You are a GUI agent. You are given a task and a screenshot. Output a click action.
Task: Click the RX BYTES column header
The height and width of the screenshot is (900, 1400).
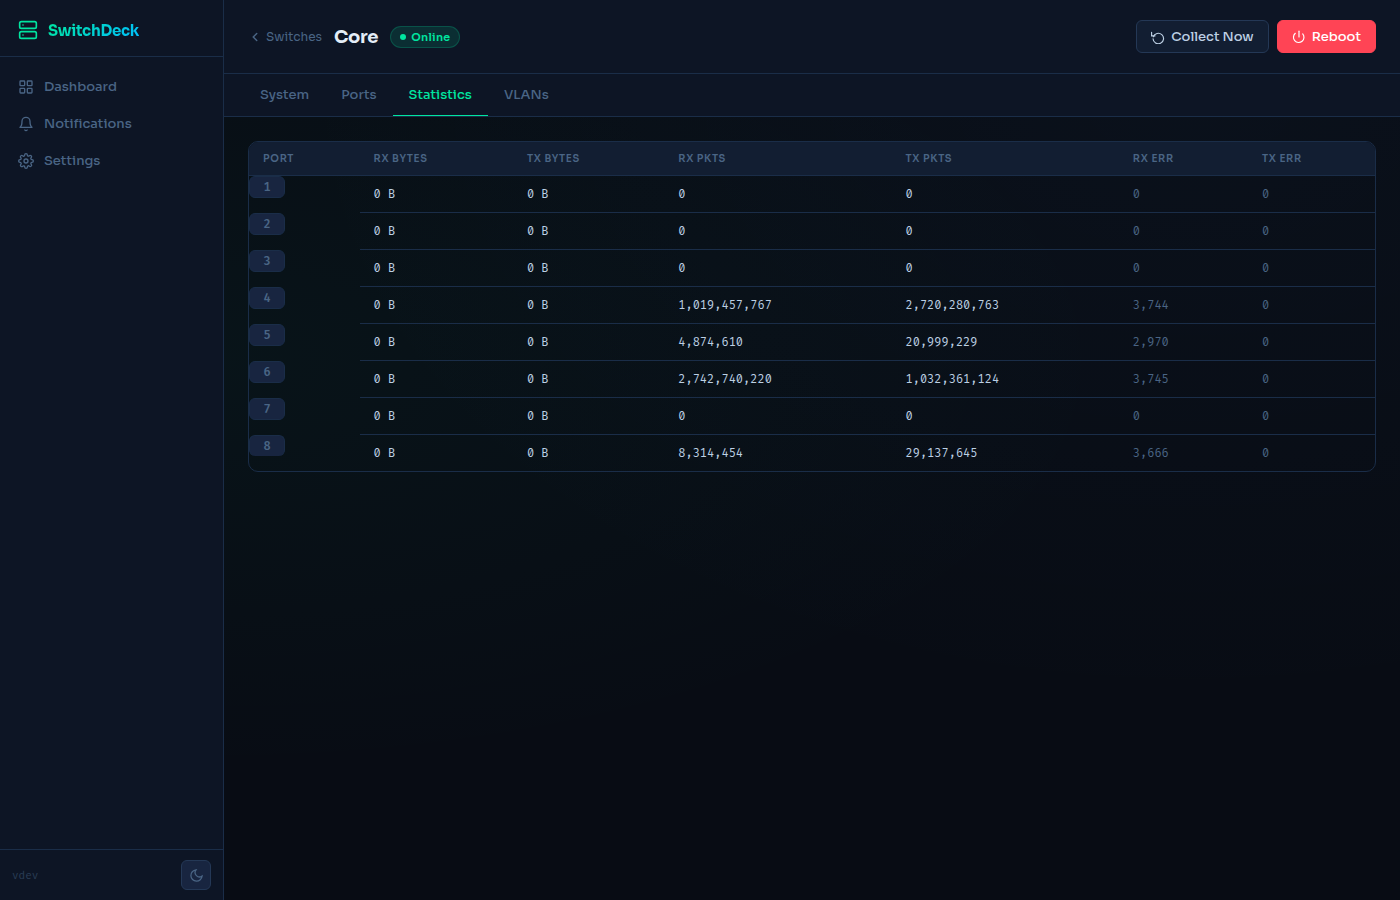click(x=400, y=159)
